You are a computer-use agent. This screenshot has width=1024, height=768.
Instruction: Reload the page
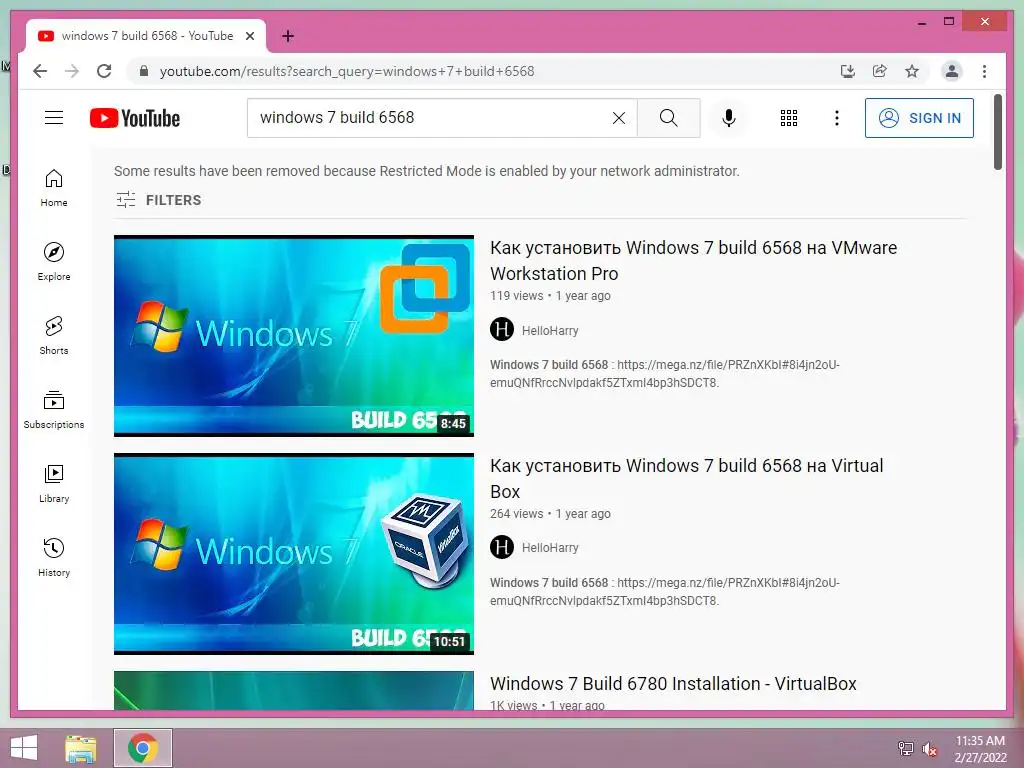[104, 71]
